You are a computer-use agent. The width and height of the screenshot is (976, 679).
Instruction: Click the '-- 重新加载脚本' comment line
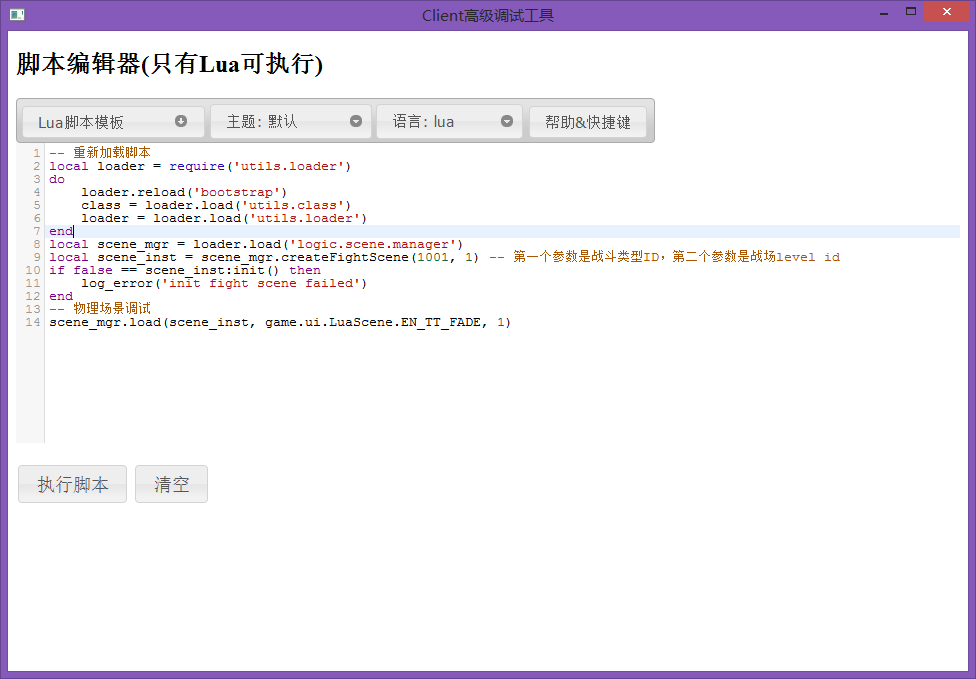pos(100,153)
